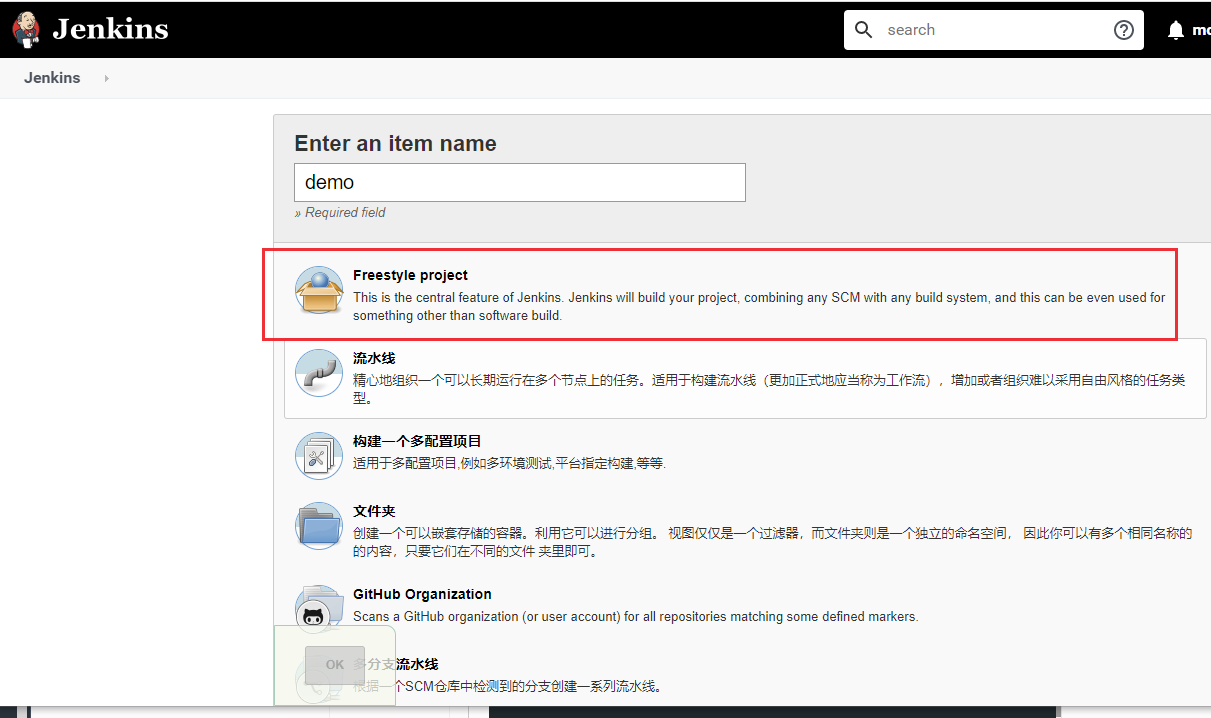
Task: Select the 文件夹 folder icon
Action: [x=319, y=526]
